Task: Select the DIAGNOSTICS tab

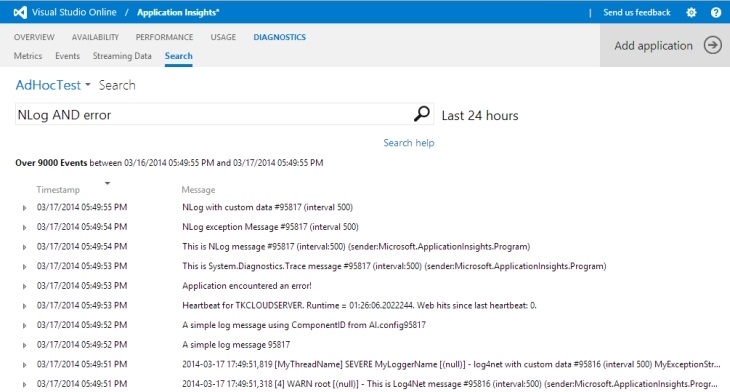Action: point(279,37)
